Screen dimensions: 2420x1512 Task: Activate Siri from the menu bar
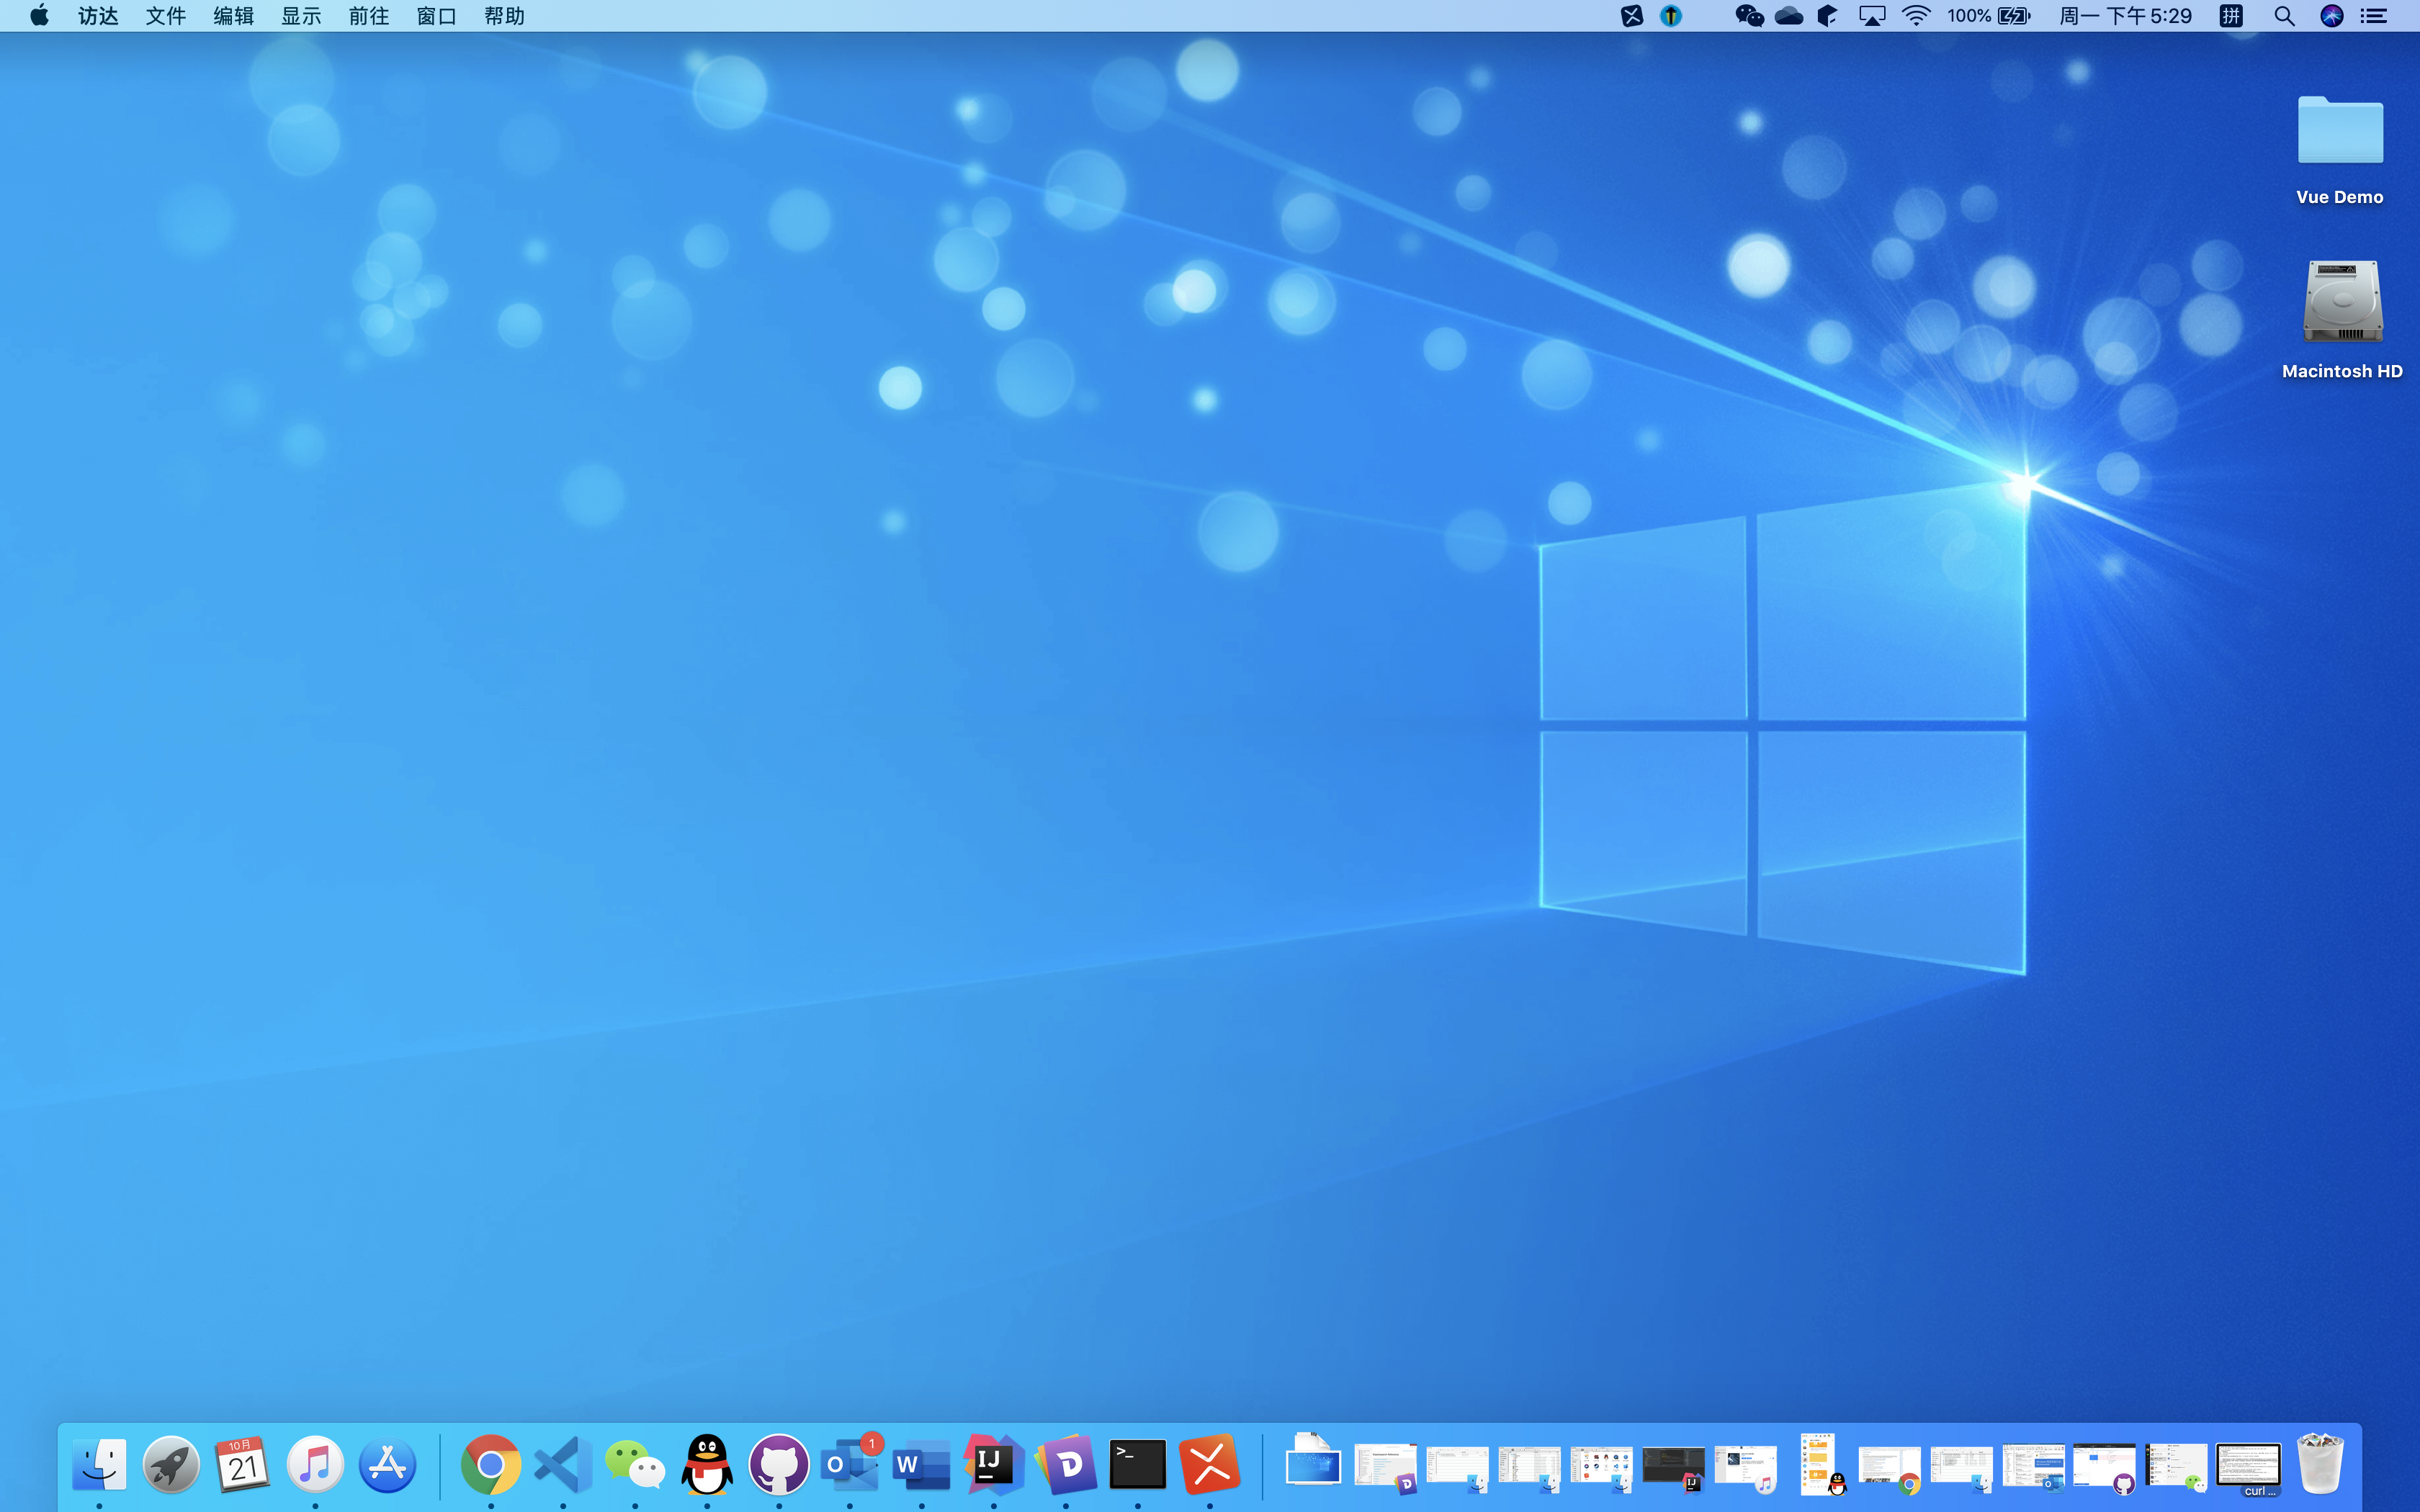point(2332,16)
